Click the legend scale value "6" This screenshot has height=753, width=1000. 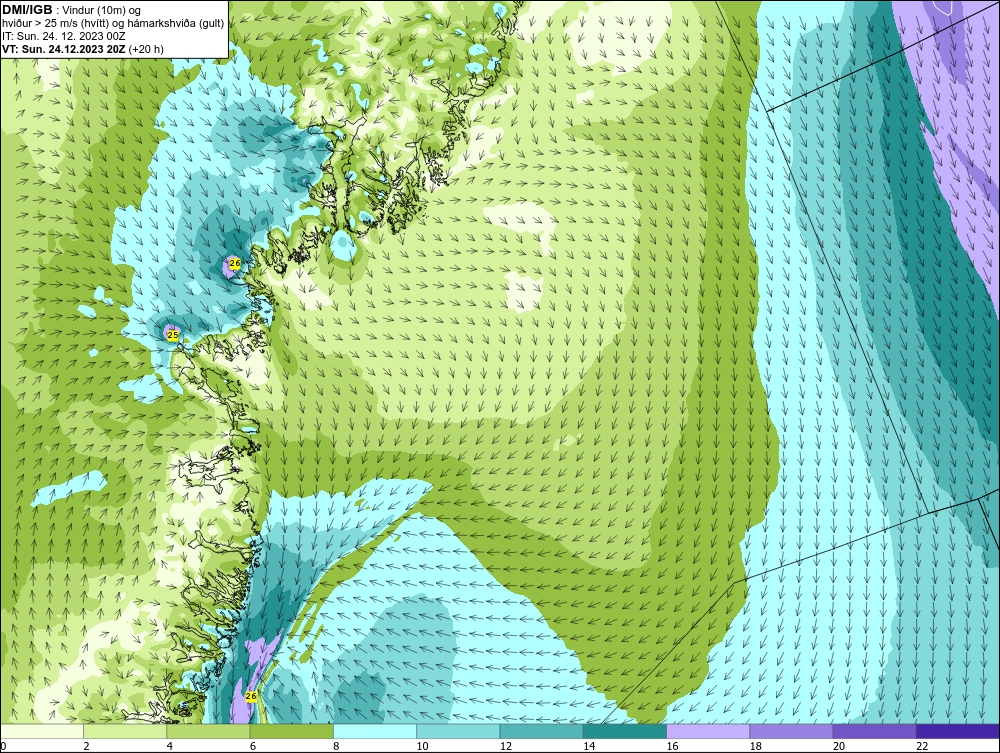coord(253,746)
